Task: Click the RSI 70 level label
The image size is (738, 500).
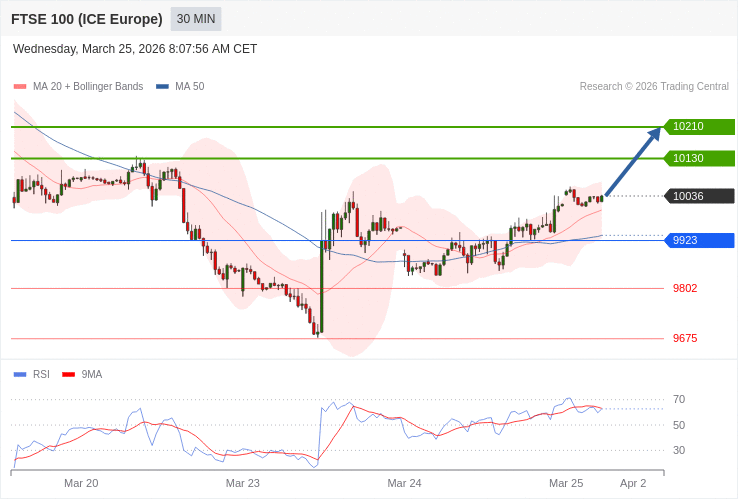Action: click(679, 399)
